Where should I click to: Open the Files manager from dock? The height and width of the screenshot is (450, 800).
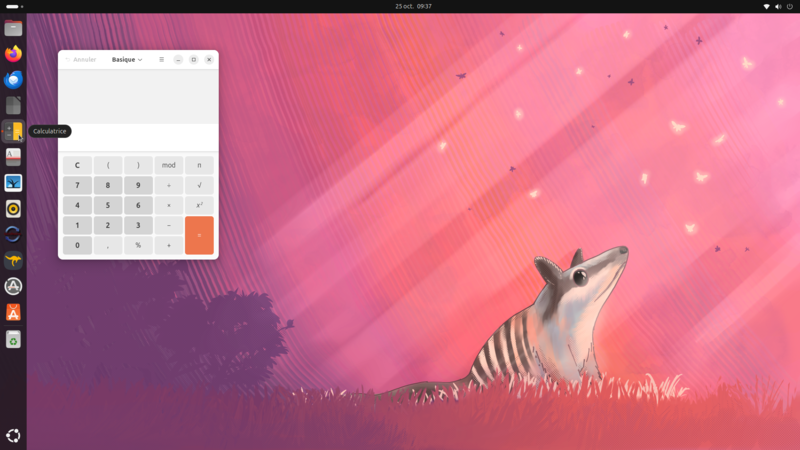(13, 28)
